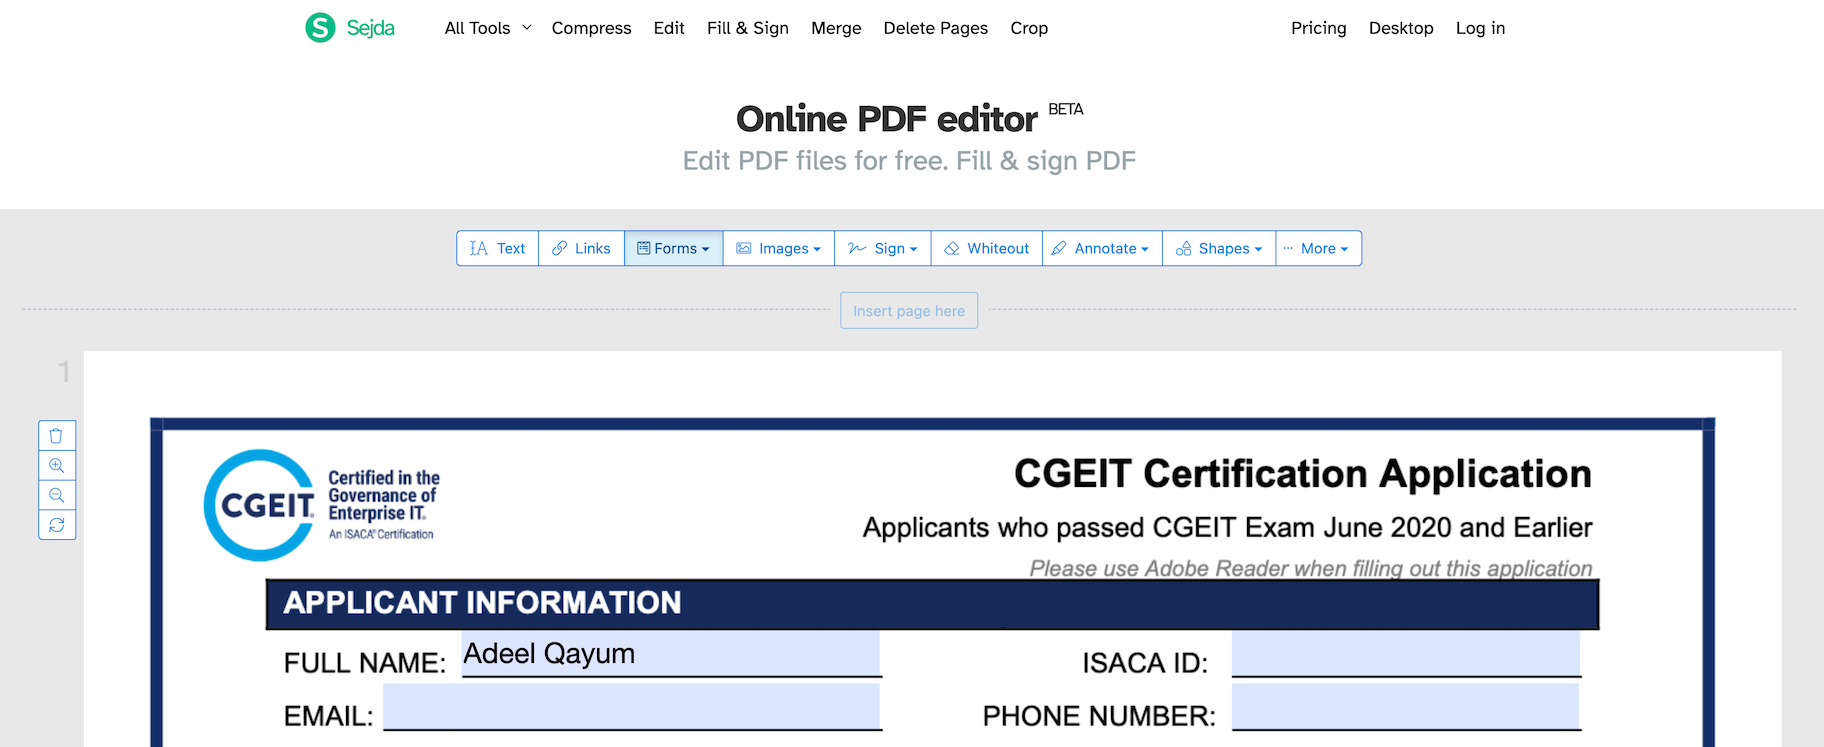
Task: Open the Forms dropdown
Action: [674, 248]
